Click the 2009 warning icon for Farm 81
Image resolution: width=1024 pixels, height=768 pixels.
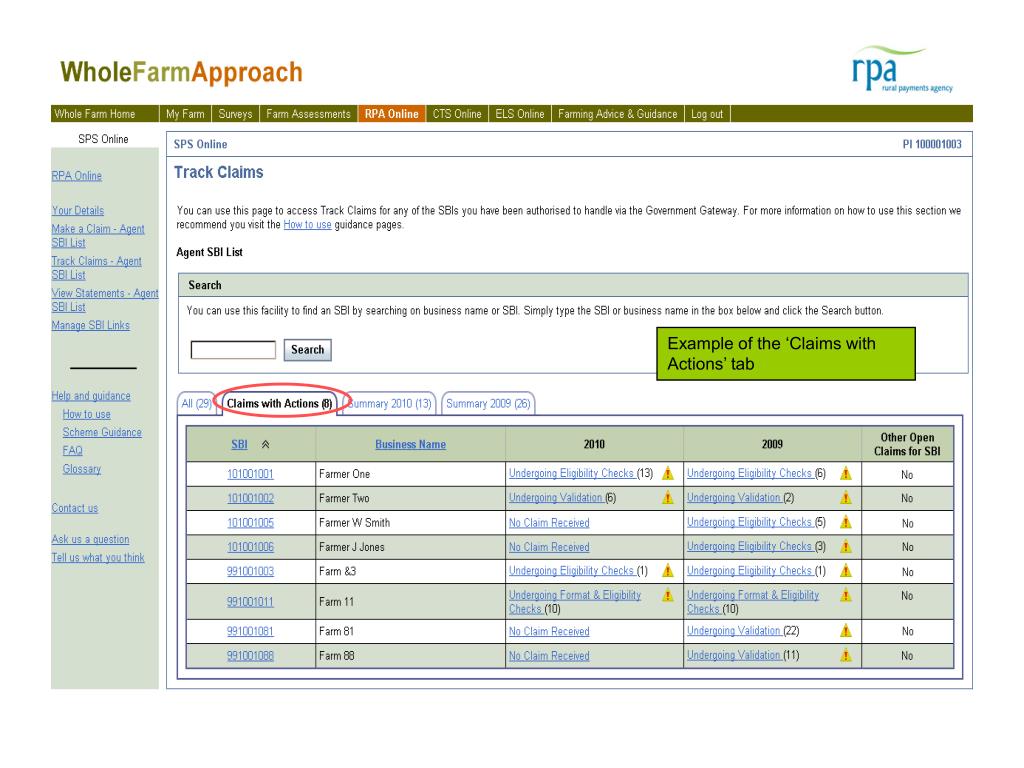point(846,630)
